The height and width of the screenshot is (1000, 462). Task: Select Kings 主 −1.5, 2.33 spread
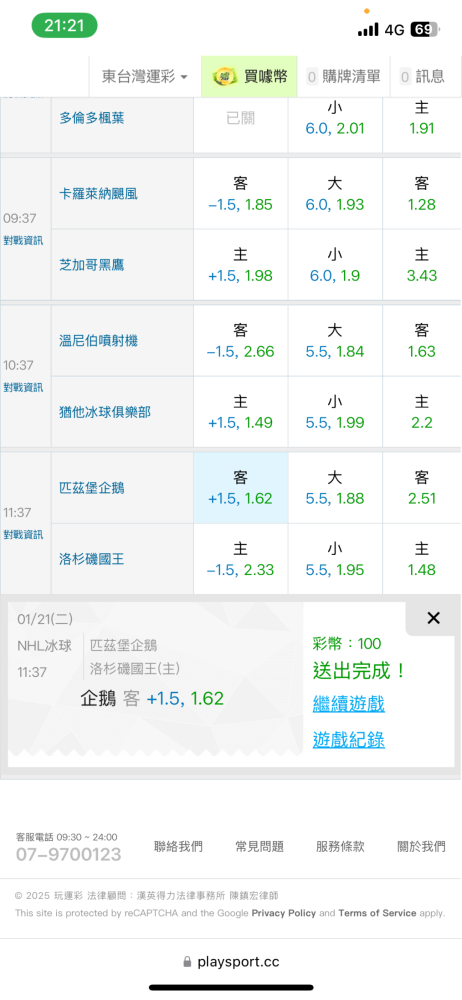(x=241, y=559)
